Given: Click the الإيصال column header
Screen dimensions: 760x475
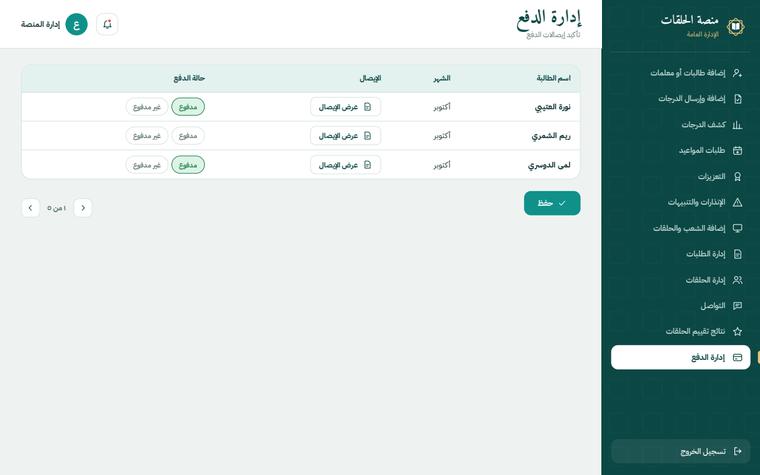Looking at the screenshot, I should [x=370, y=78].
